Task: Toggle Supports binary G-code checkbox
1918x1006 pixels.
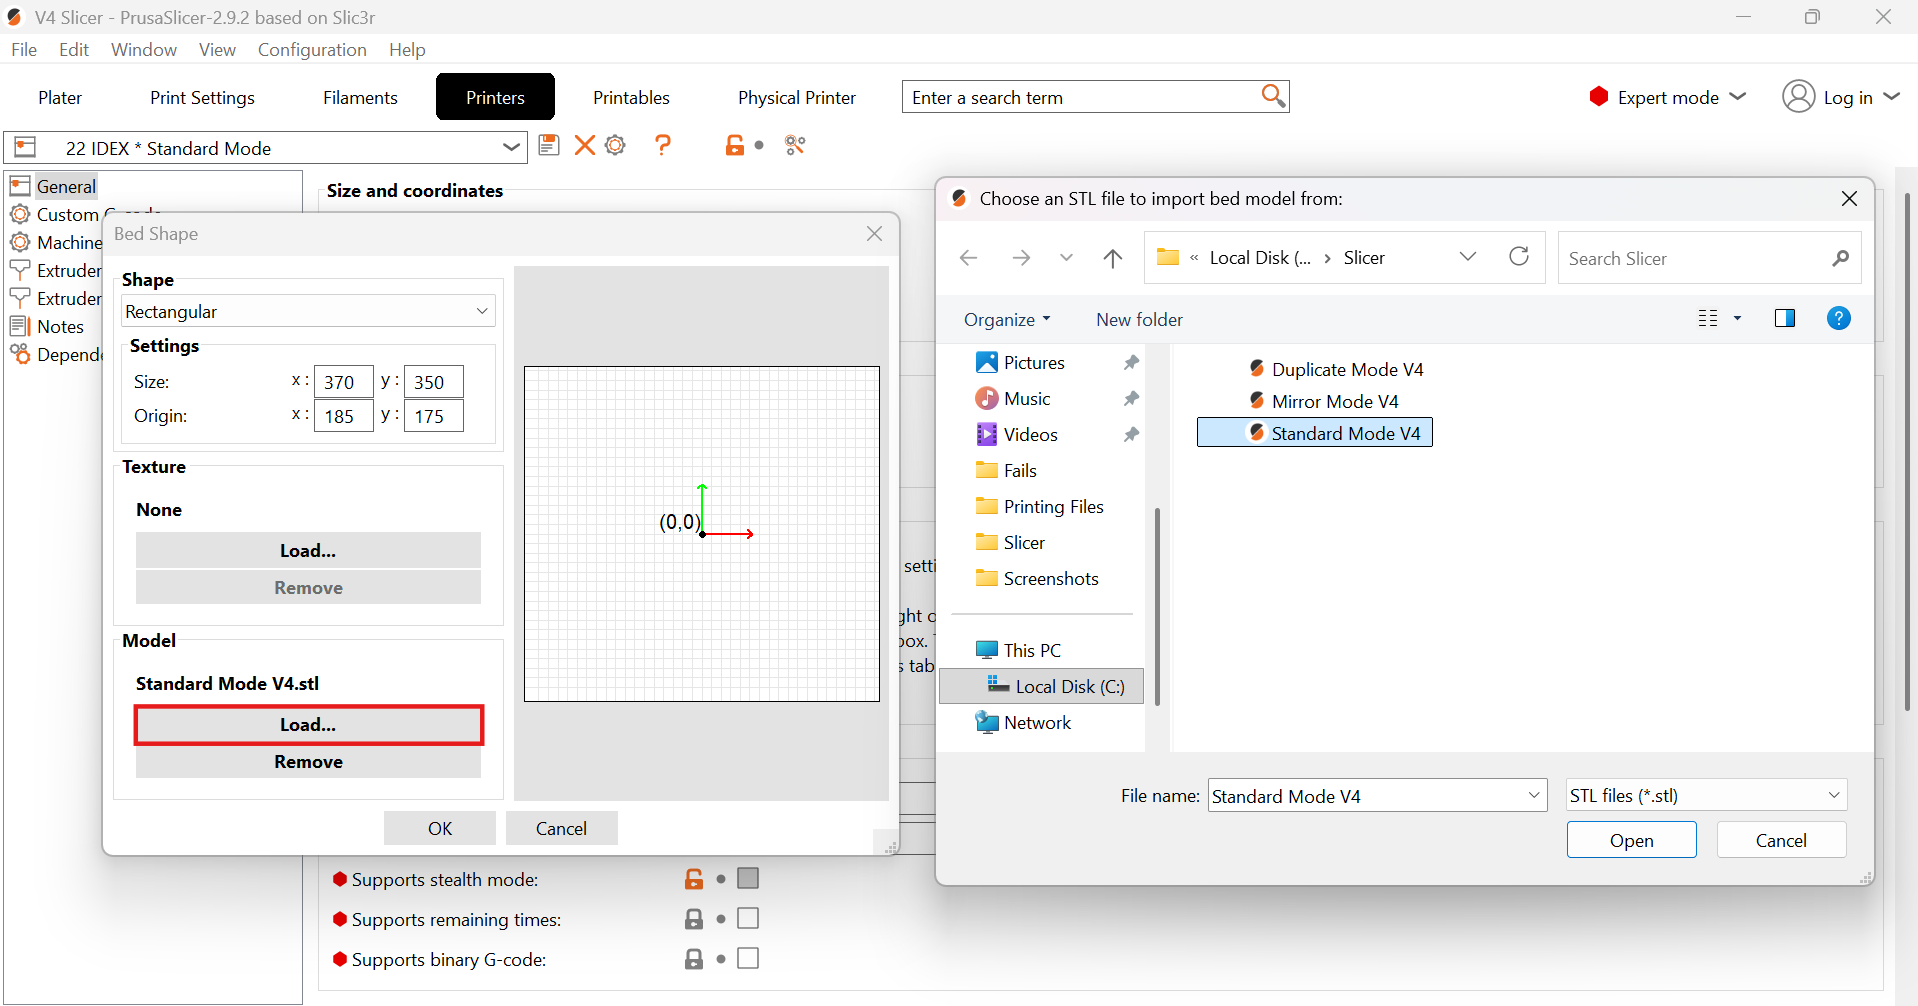Action: point(748,958)
